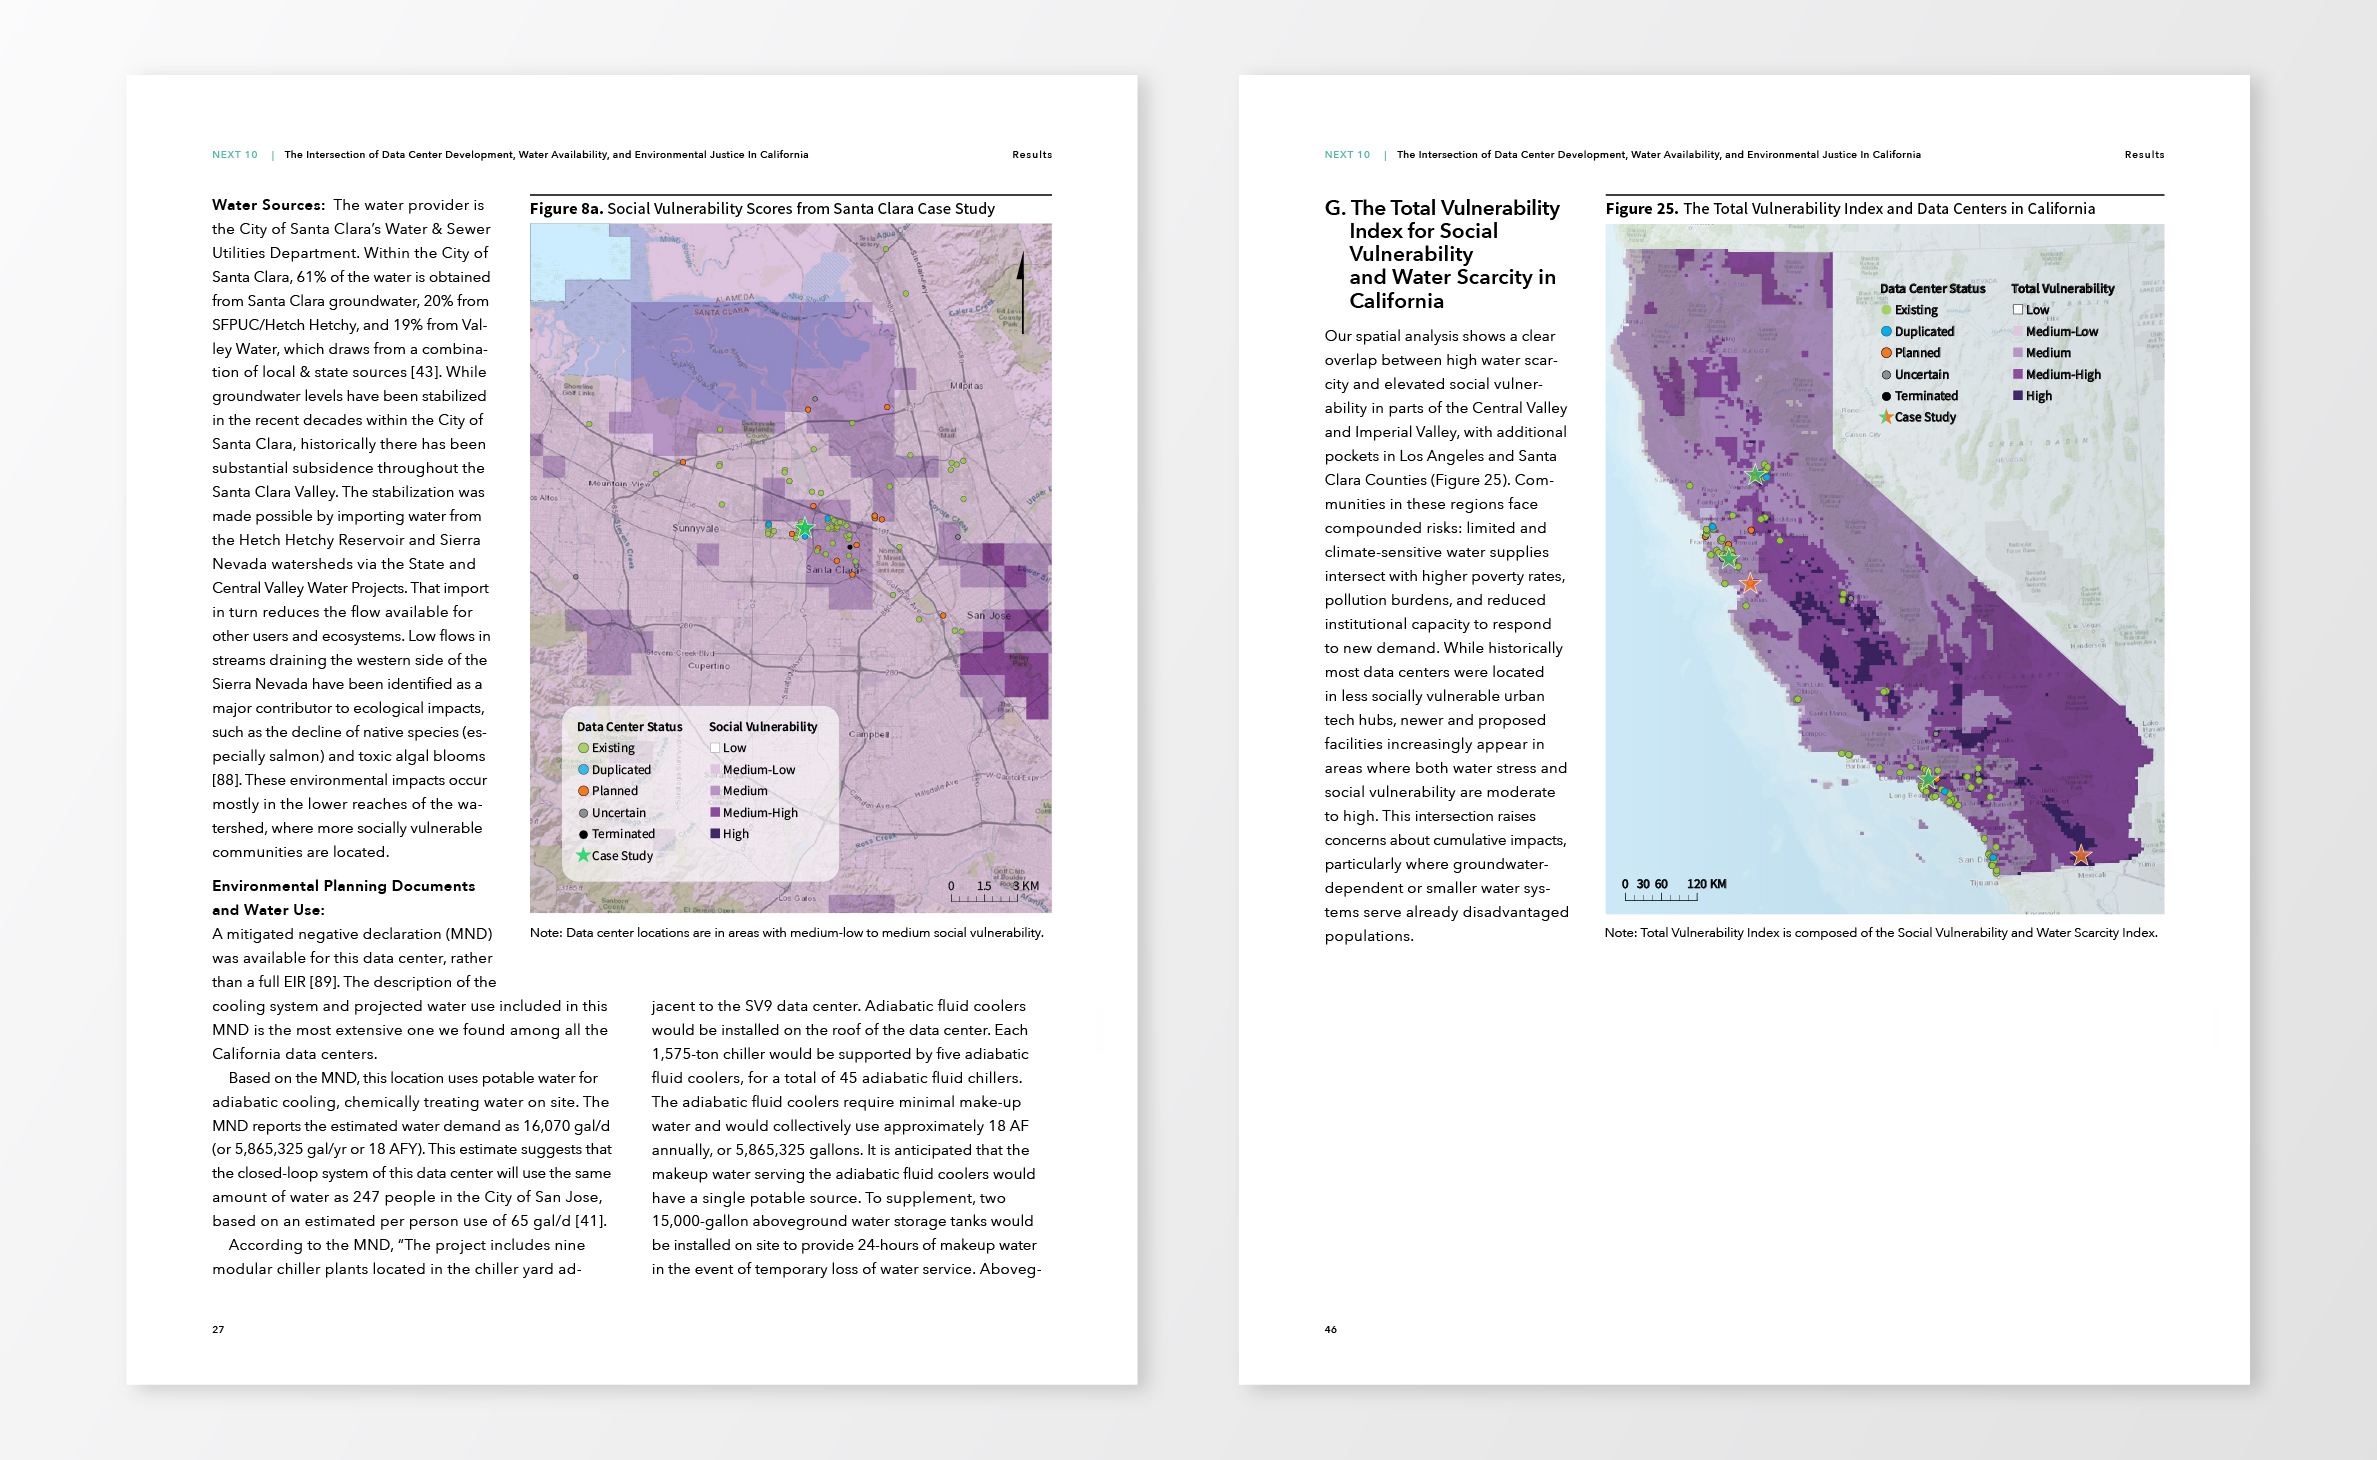2377x1460 pixels.
Task: Follow the '(Figure 25)' reference in body text
Action: (1468, 480)
